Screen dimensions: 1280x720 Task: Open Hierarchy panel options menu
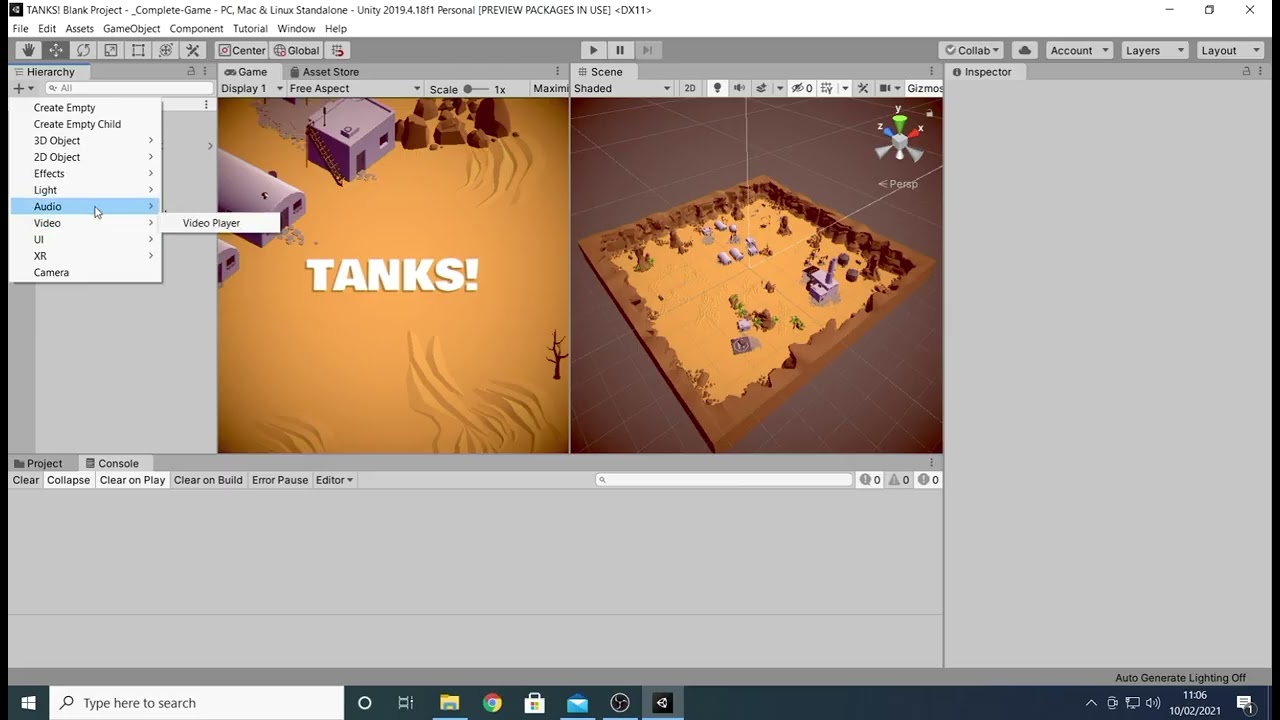206,72
